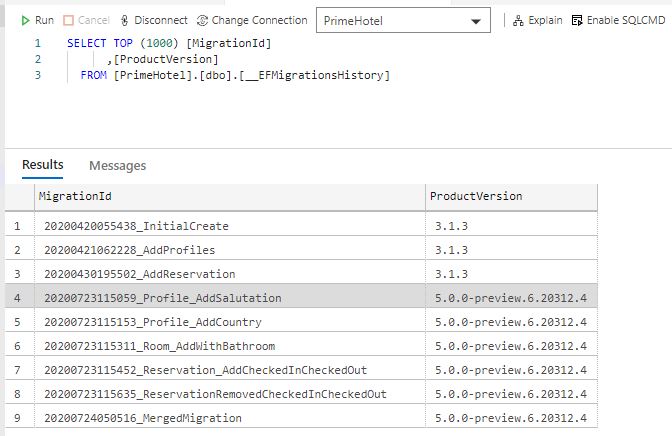Click the Explain query plan icon
This screenshot has width=672, height=436.
coord(518,20)
